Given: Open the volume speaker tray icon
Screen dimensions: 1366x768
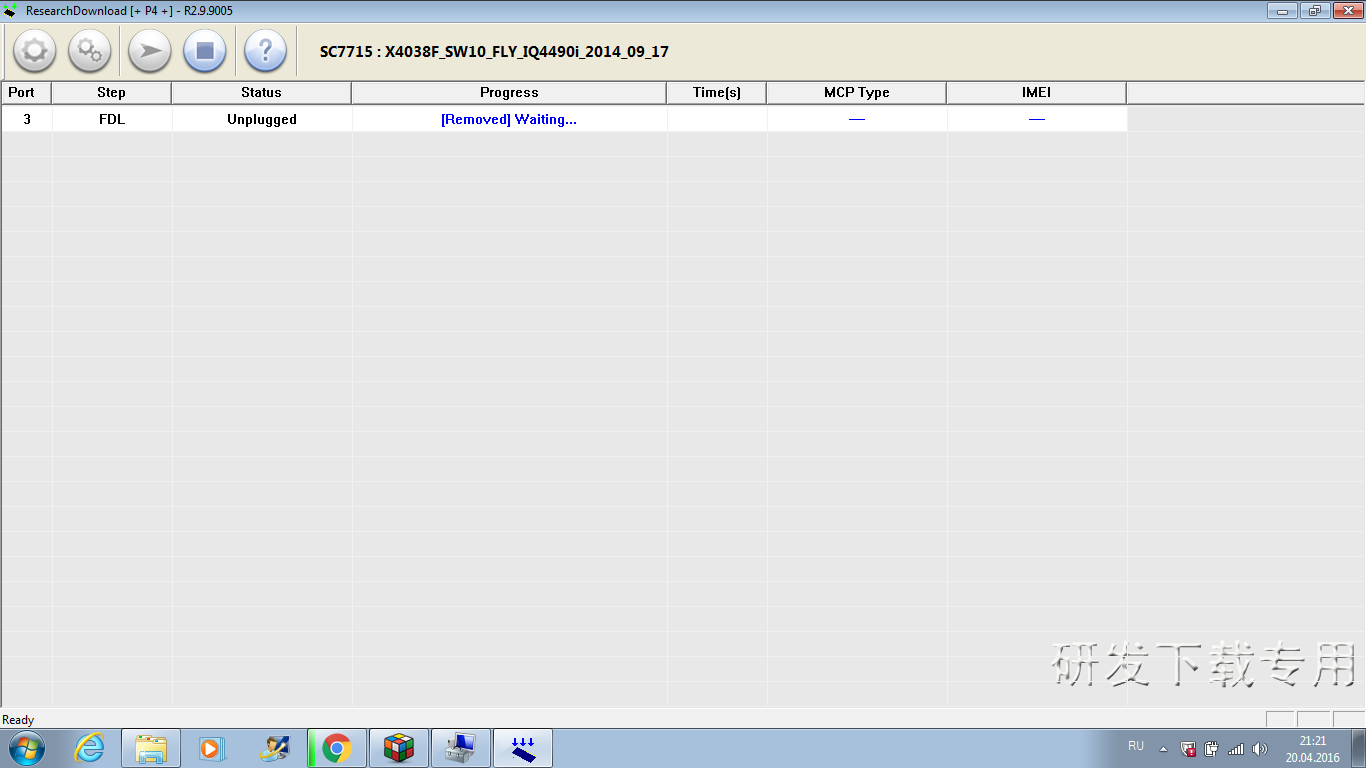Looking at the screenshot, I should pyautogui.click(x=1260, y=748).
